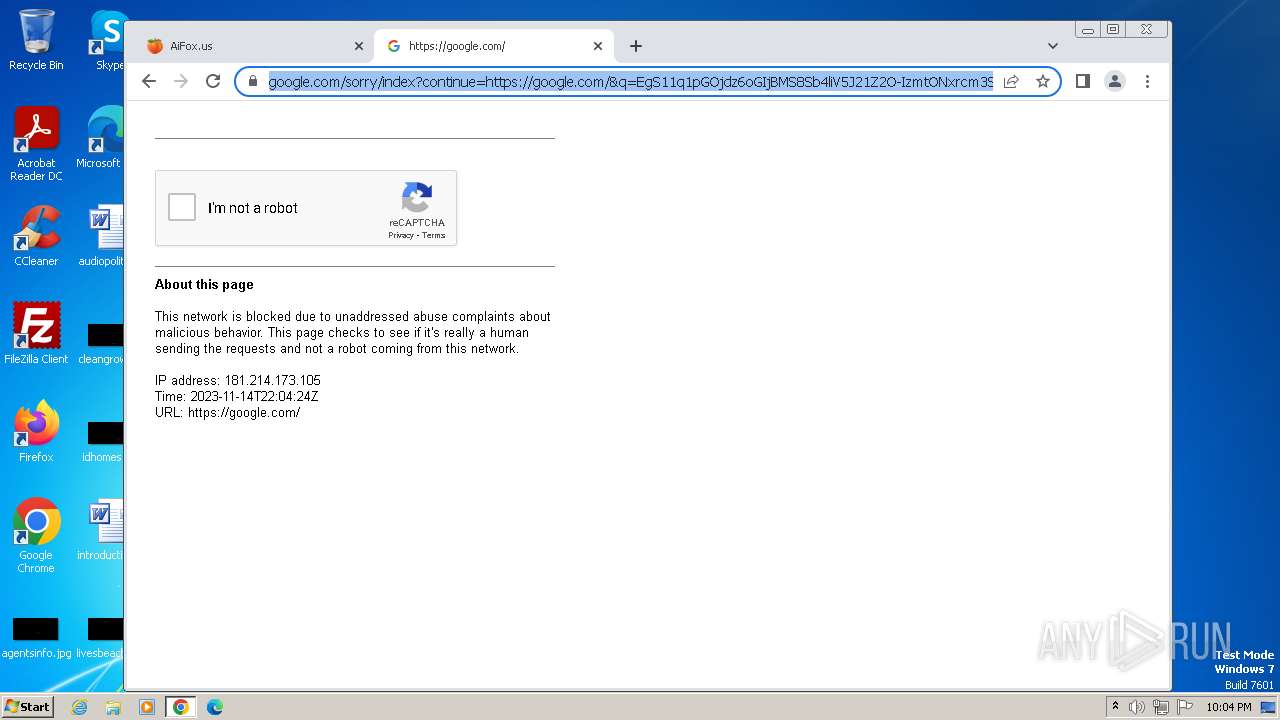Viewport: 1280px width, 720px height.
Task: Expand the tab search dropdown chevron
Action: click(x=1052, y=46)
